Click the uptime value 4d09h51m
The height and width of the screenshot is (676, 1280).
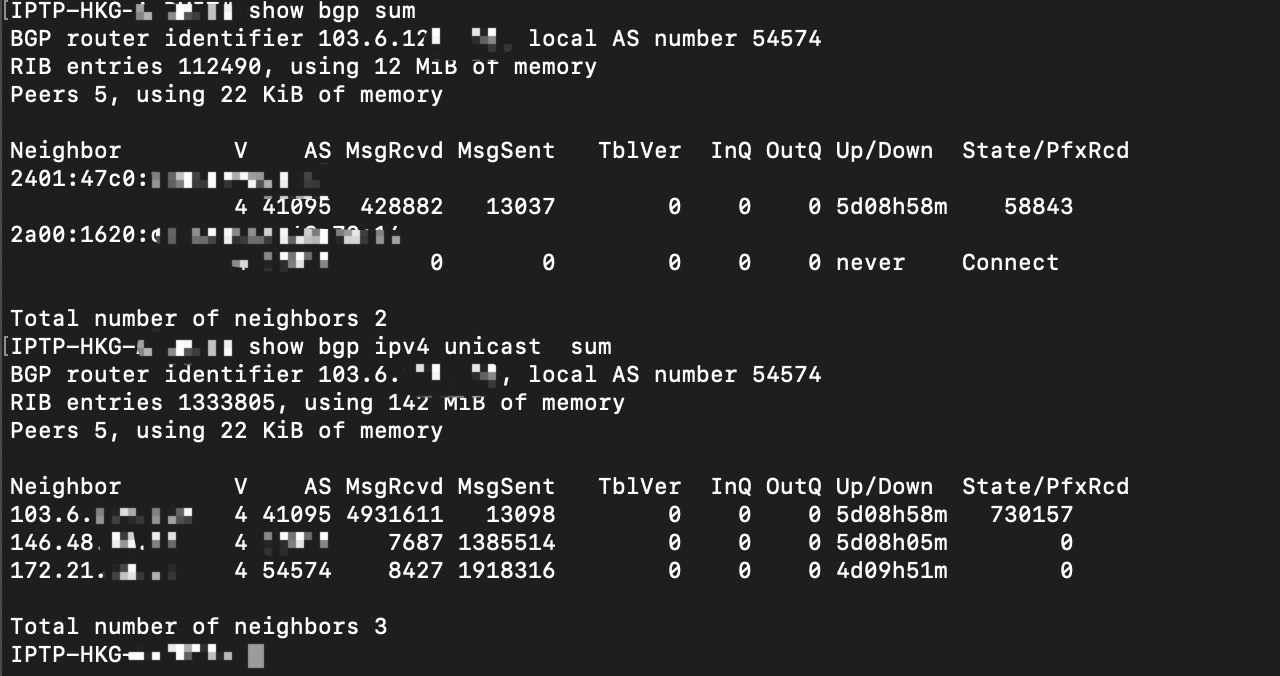tap(891, 571)
